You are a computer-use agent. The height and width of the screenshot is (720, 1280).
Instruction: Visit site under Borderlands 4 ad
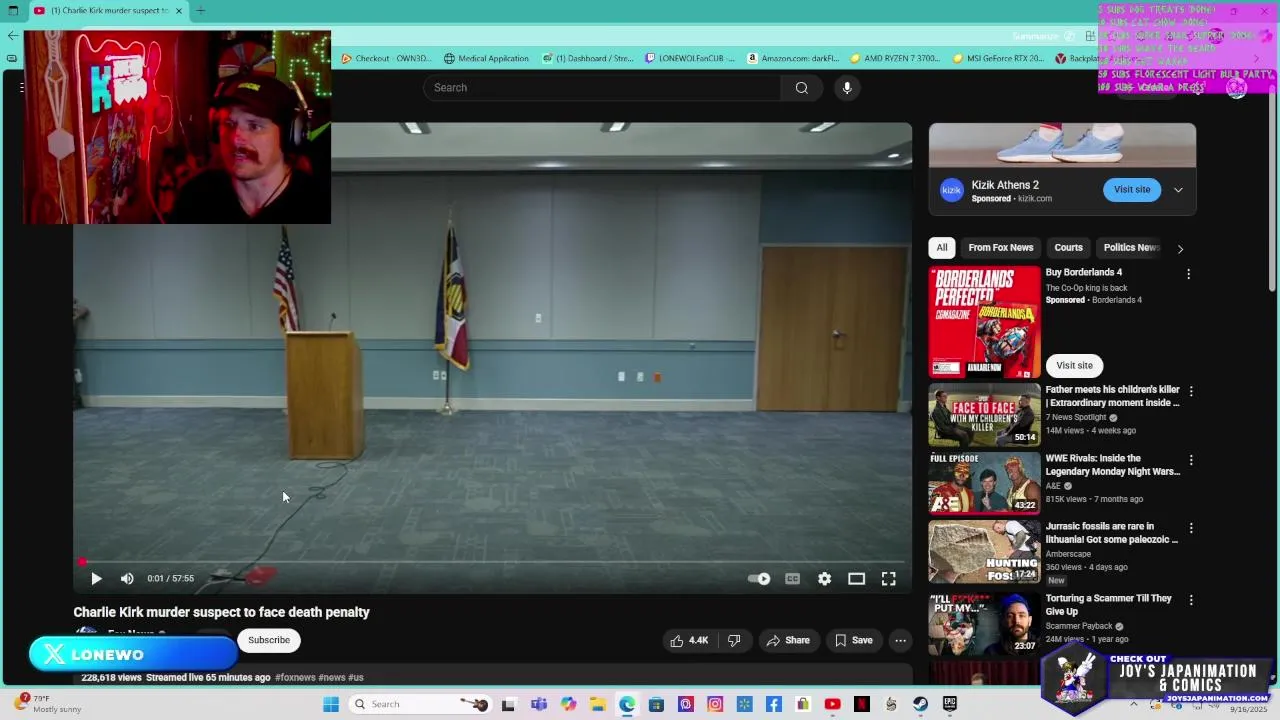coord(1074,365)
